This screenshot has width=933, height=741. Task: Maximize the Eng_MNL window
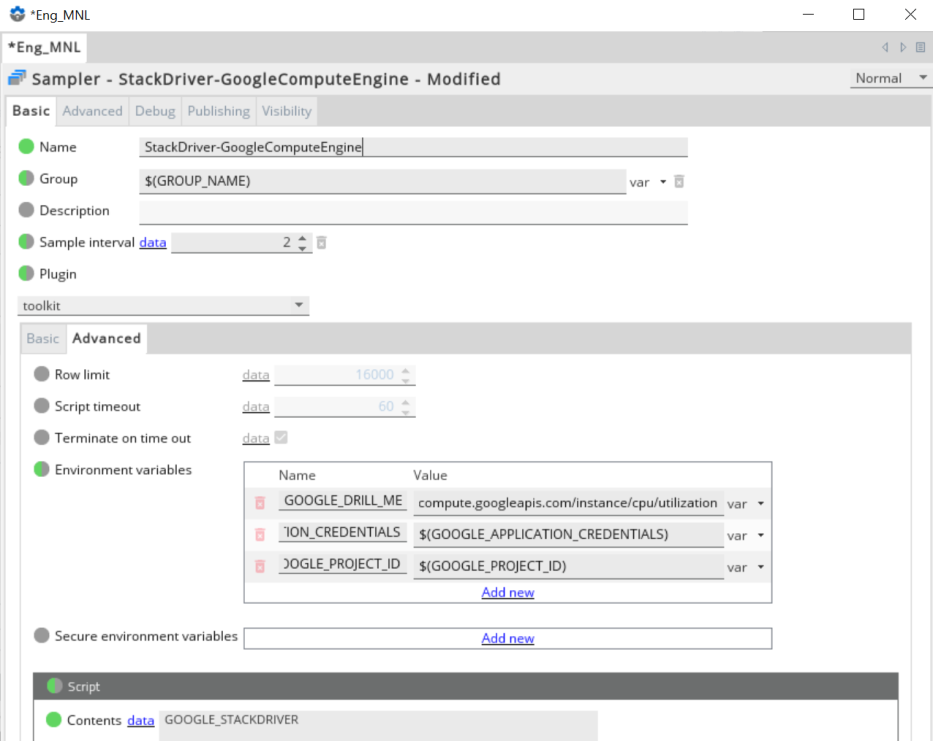click(859, 14)
